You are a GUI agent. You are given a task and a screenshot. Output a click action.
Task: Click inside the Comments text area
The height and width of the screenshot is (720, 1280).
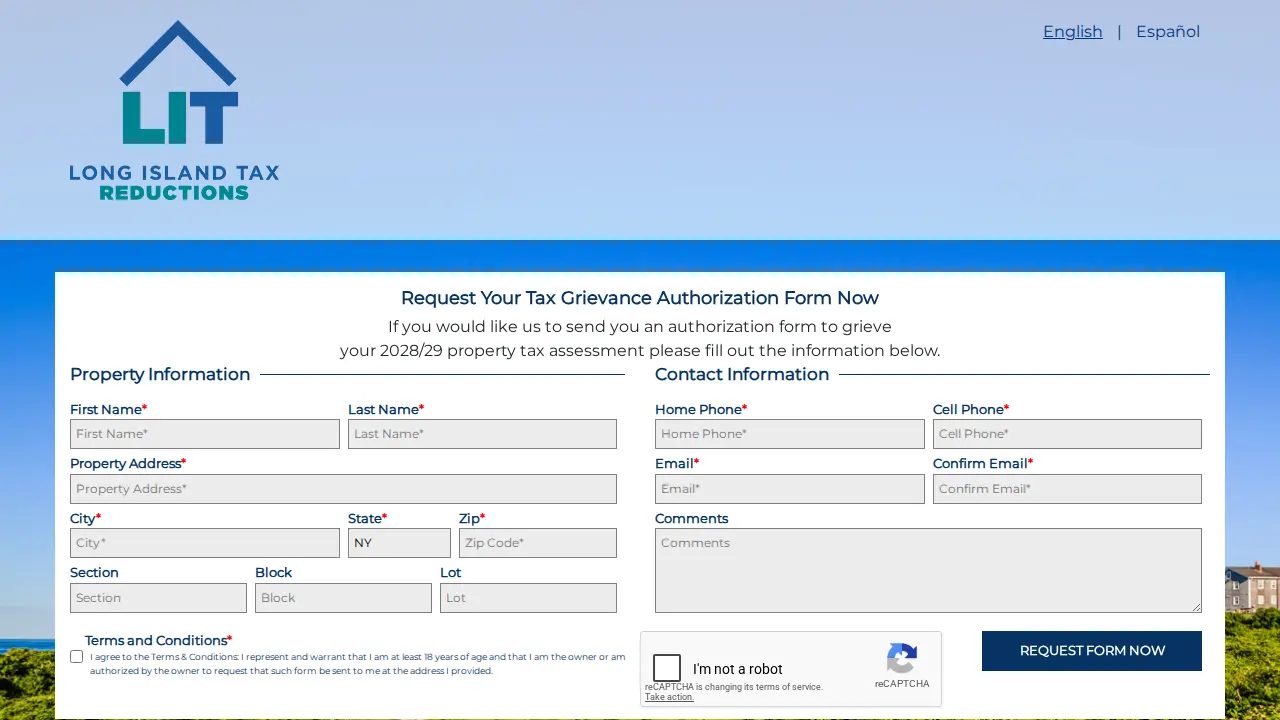tap(928, 570)
